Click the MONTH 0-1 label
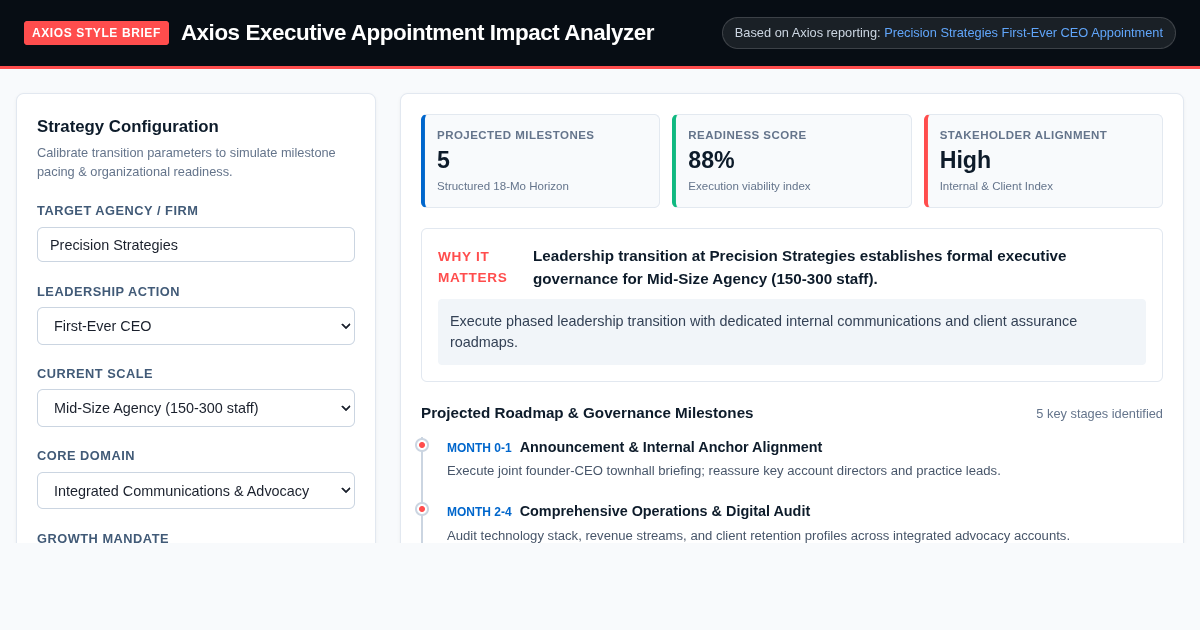The image size is (1200, 630). pyautogui.click(x=479, y=448)
